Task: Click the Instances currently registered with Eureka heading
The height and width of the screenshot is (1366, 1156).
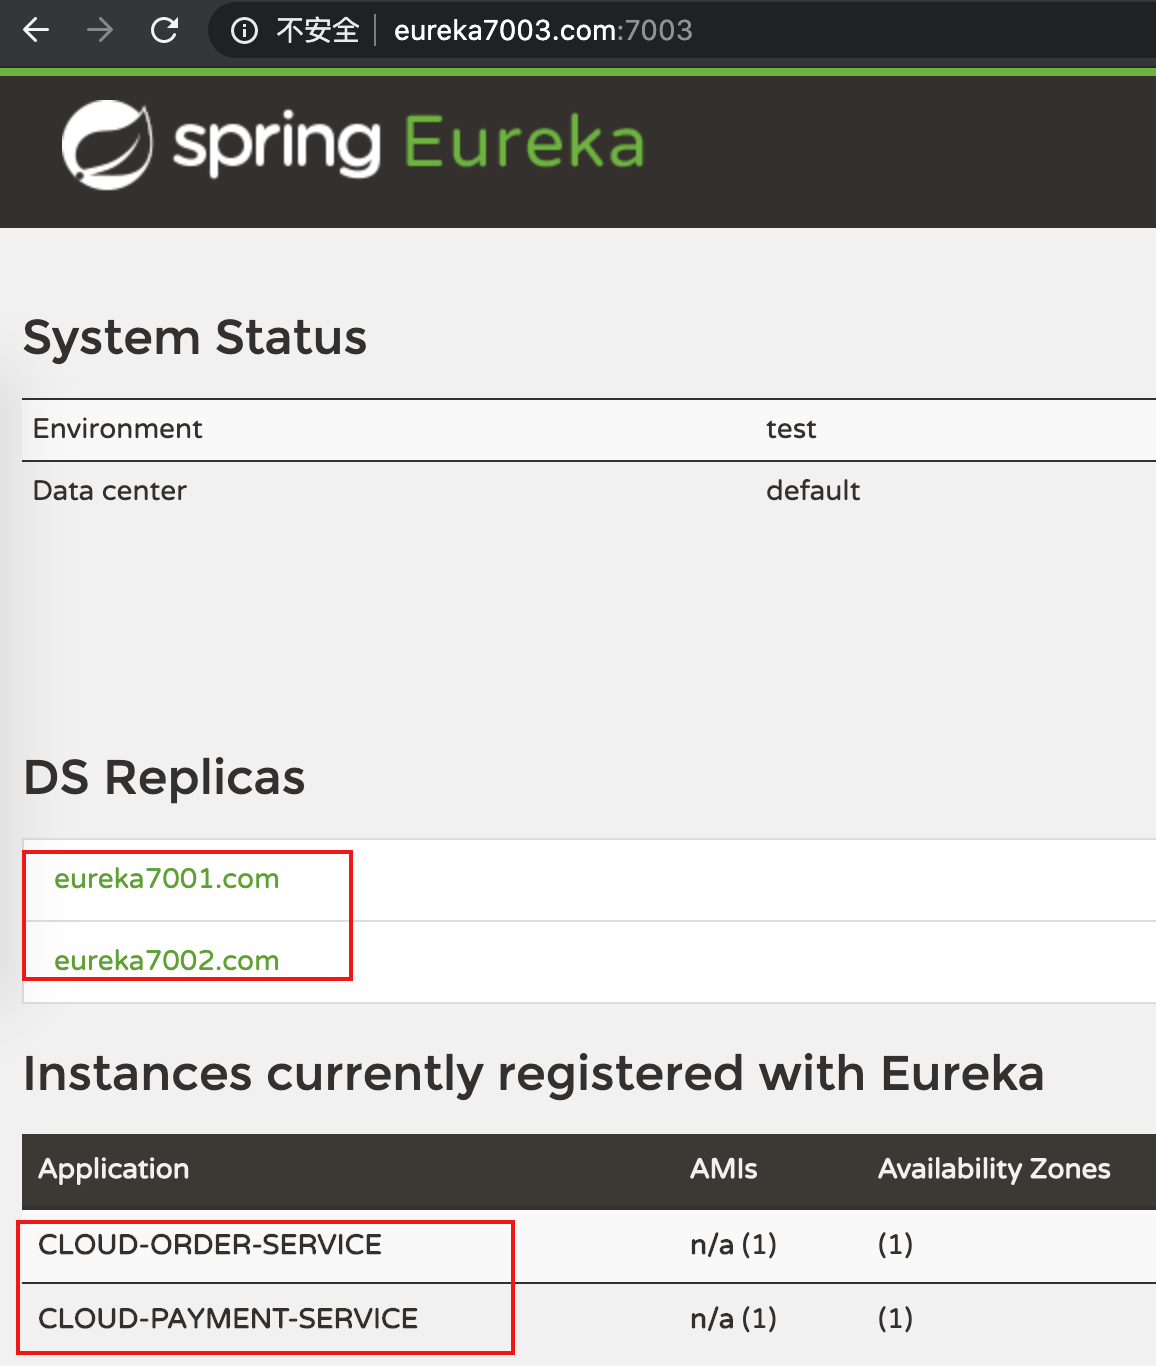Action: pos(534,1074)
